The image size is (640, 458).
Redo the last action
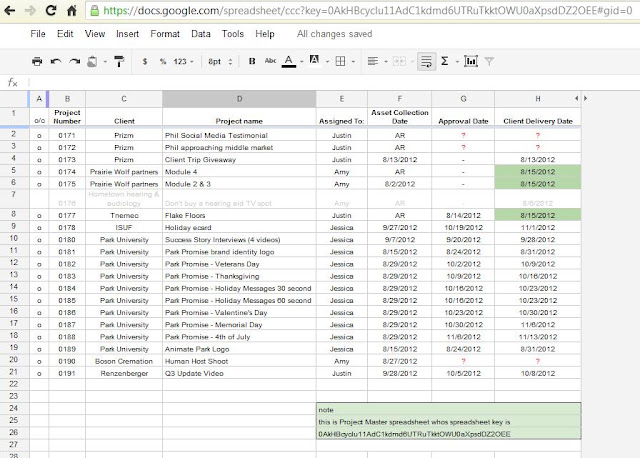tap(75, 61)
